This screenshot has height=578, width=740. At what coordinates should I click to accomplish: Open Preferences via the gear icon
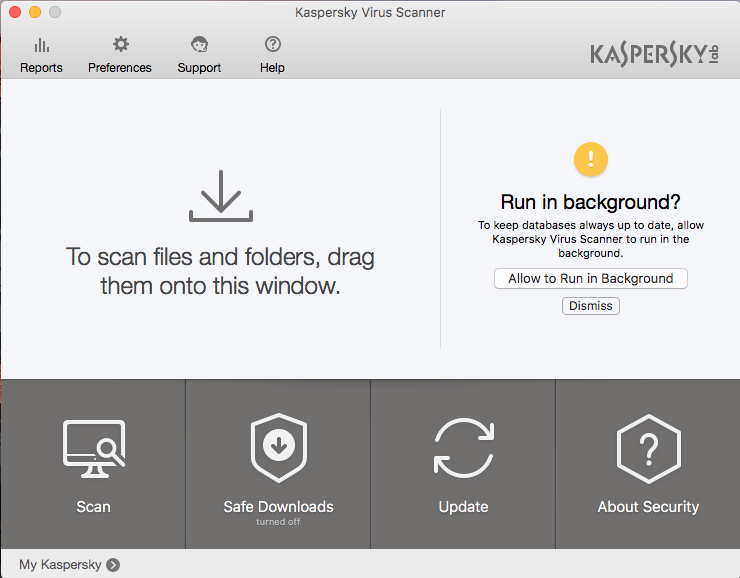click(121, 44)
